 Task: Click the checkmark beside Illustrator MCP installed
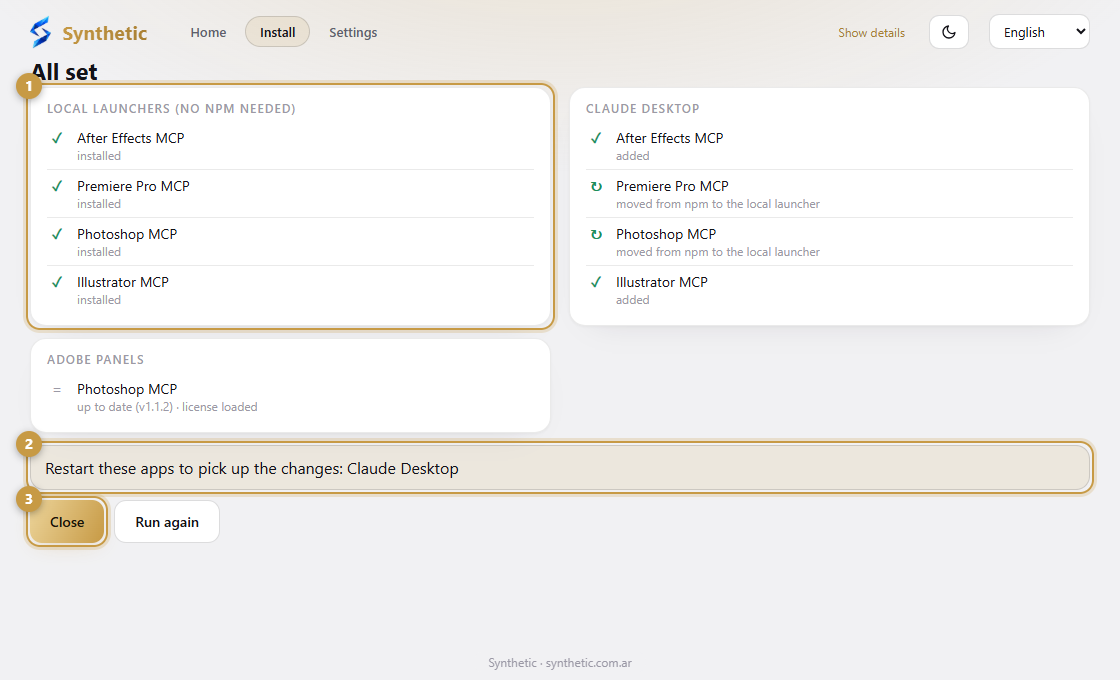coord(57,282)
